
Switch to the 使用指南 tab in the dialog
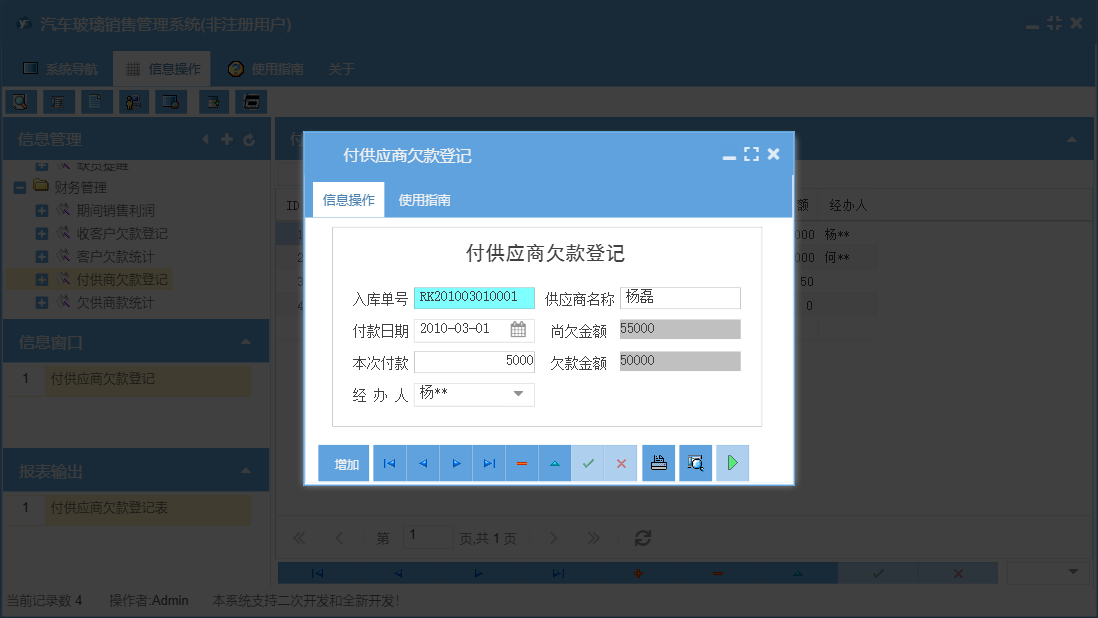pos(423,199)
